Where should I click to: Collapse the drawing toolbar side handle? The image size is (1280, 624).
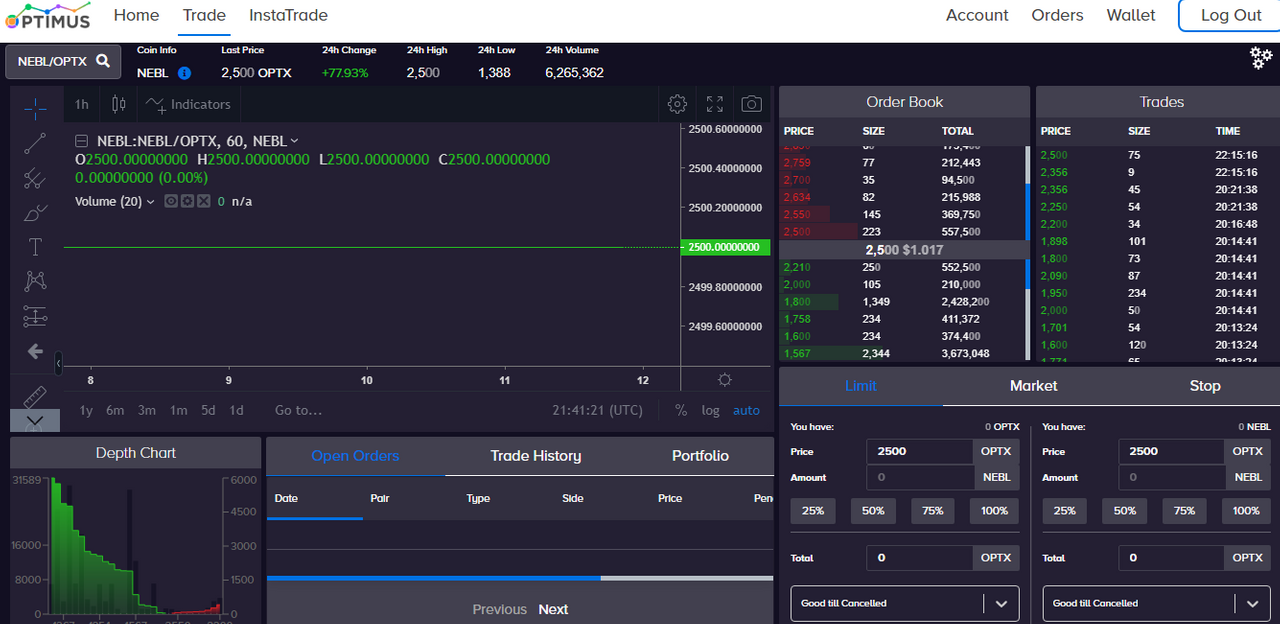[x=58, y=362]
